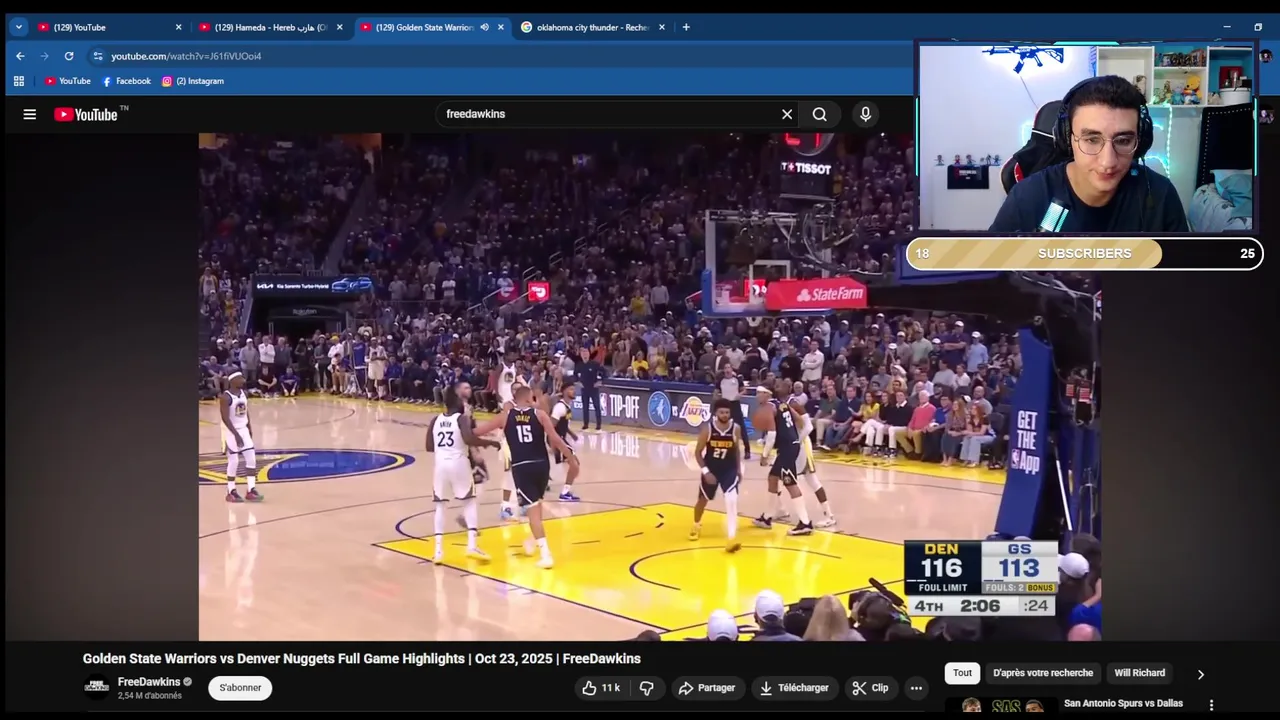Click the video player to pause
This screenshot has width=1280, height=720.
[649, 387]
